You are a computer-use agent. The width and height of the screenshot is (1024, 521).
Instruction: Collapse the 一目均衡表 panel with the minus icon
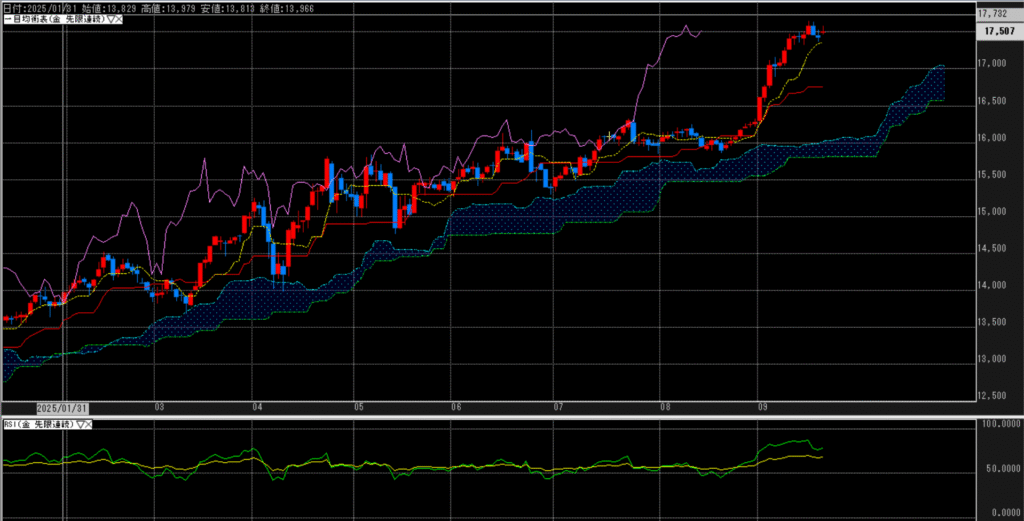(x=4, y=20)
